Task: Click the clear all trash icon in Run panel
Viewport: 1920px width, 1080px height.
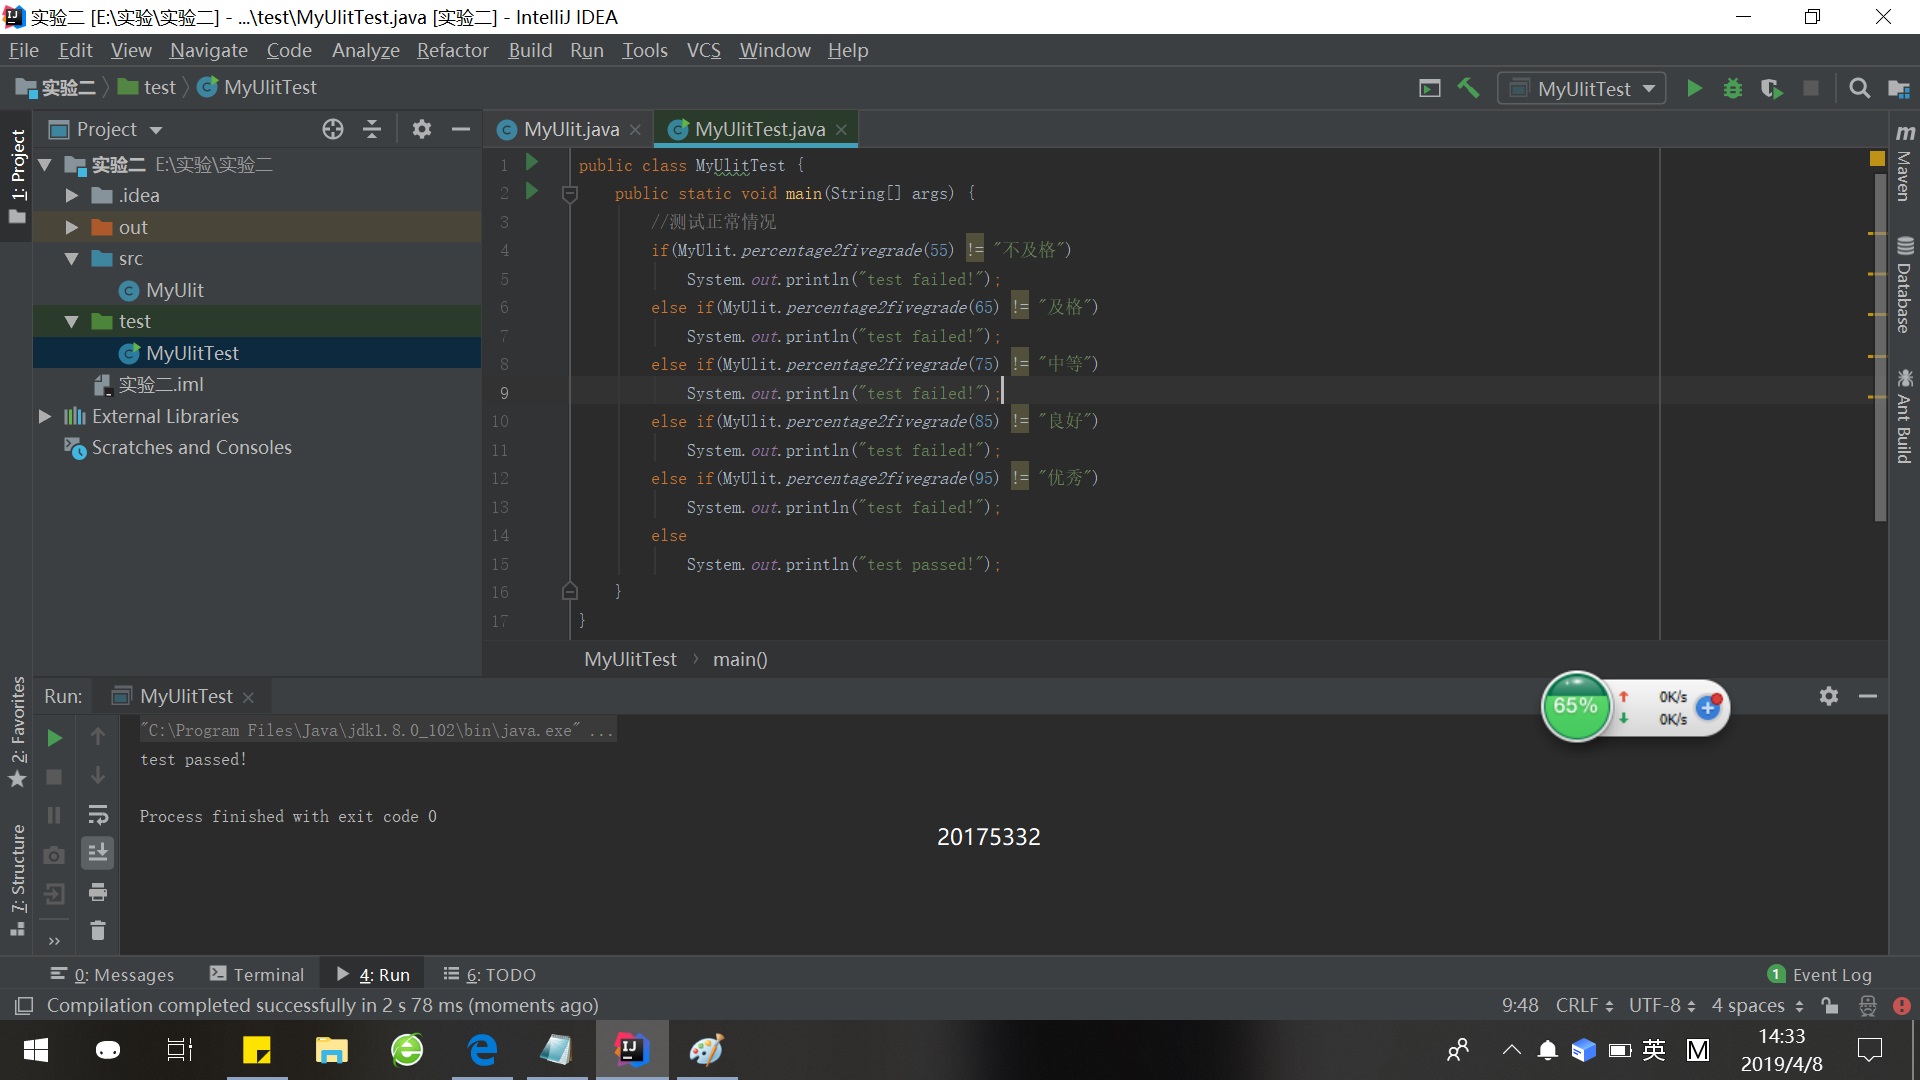Action: [97, 930]
